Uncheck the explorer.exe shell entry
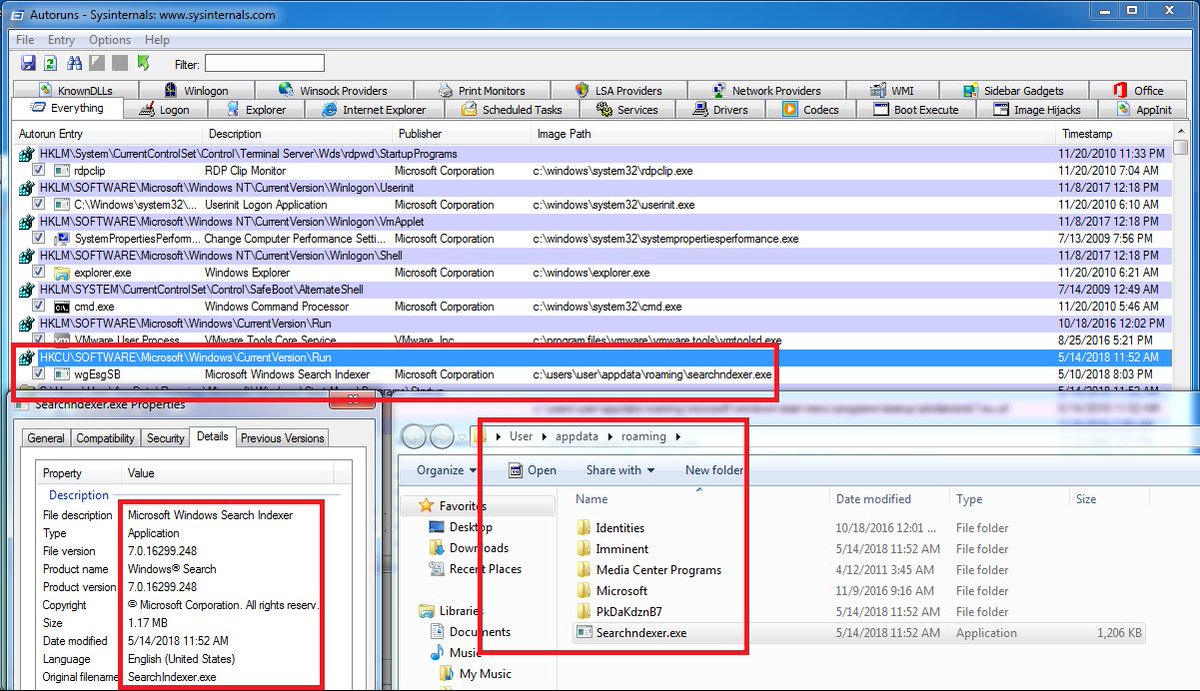This screenshot has width=1200, height=691. pos(39,273)
